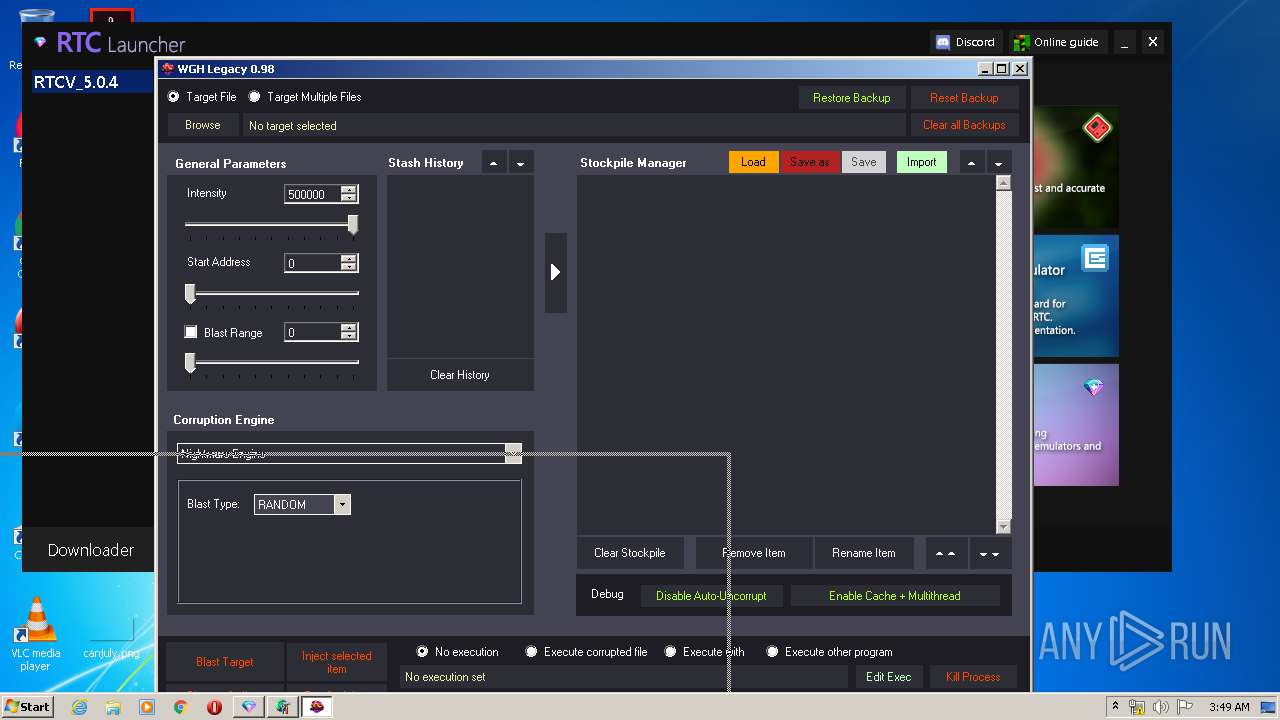Click the Intensity spinner arrows
Image resolution: width=1280 pixels, height=720 pixels.
coord(348,194)
